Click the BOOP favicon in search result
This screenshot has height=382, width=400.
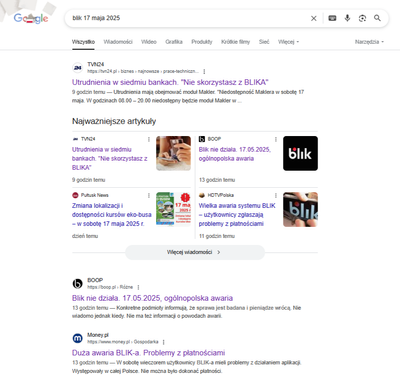click(x=78, y=284)
